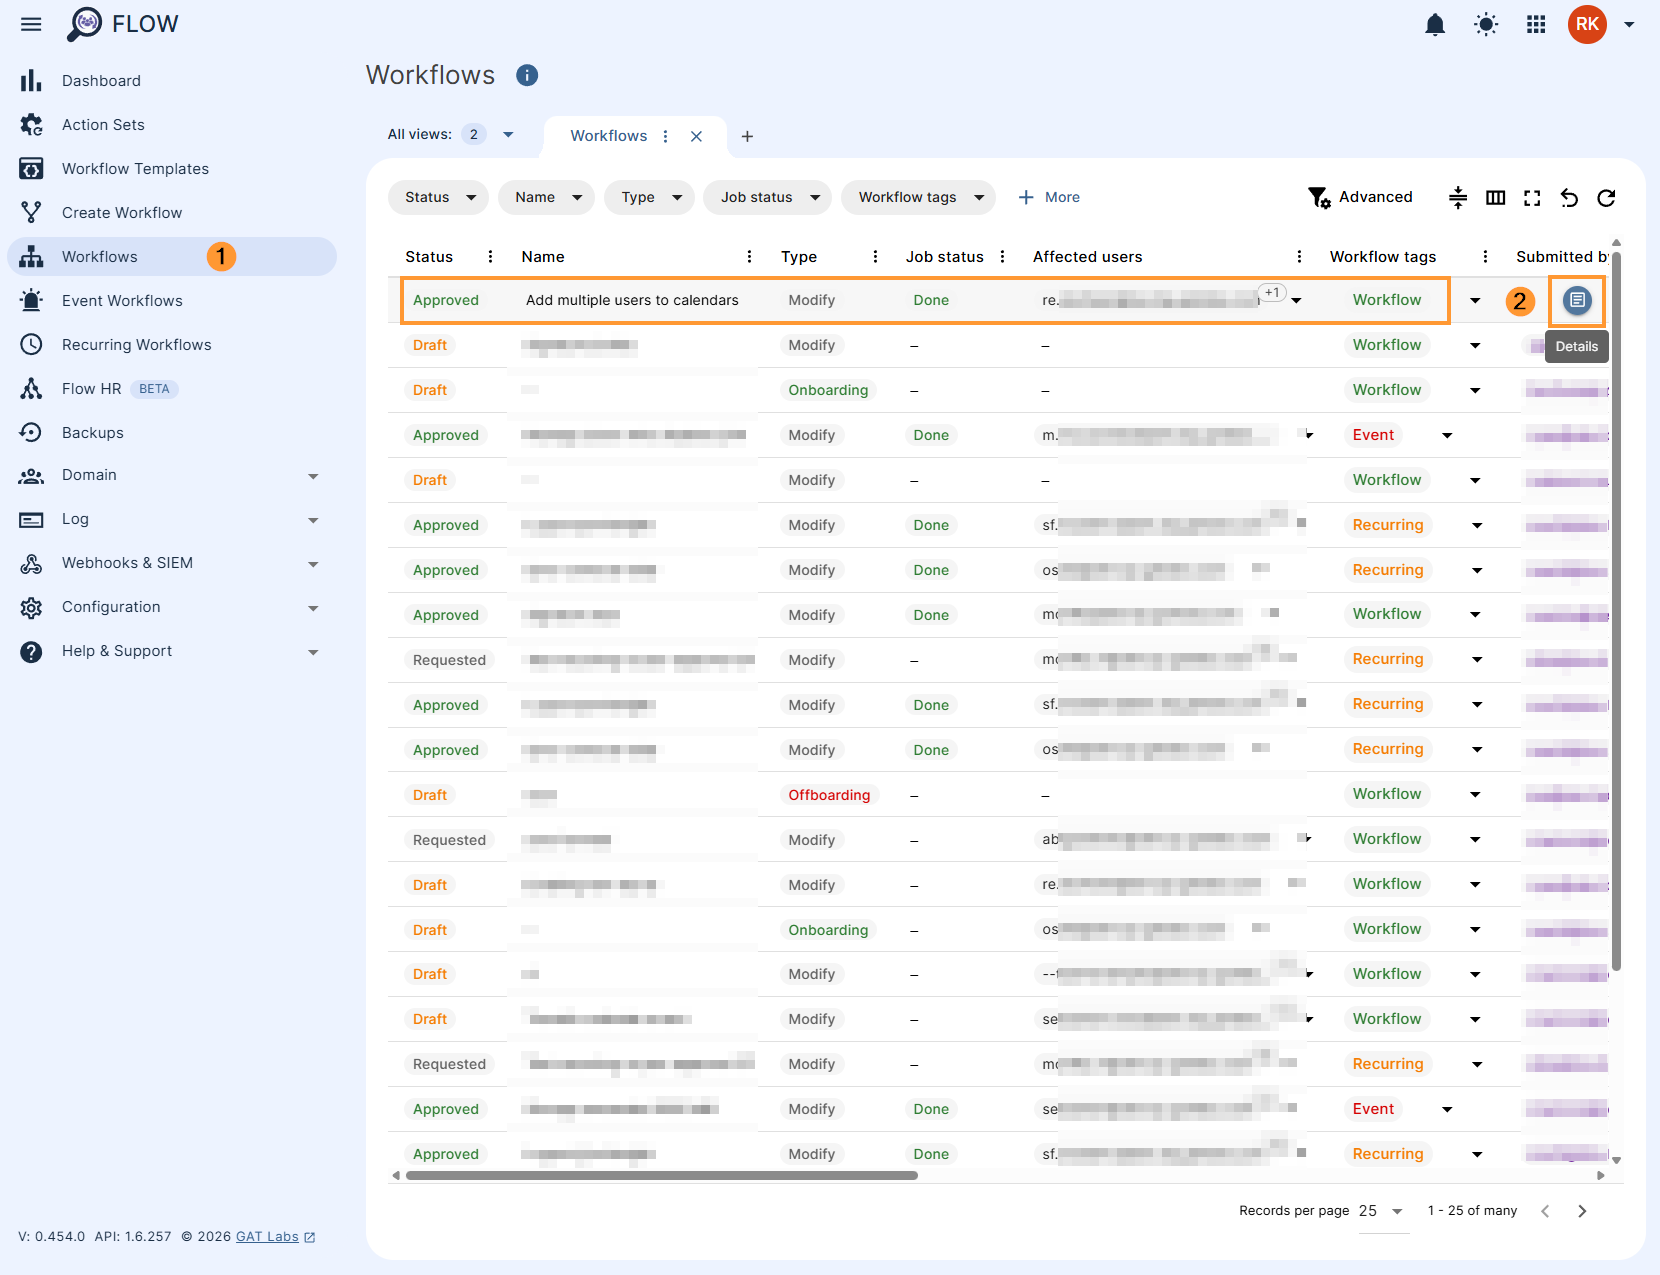Screen dimensions: 1660x1275
Task: Toggle light/dark theme sun icon
Action: point(1486,24)
